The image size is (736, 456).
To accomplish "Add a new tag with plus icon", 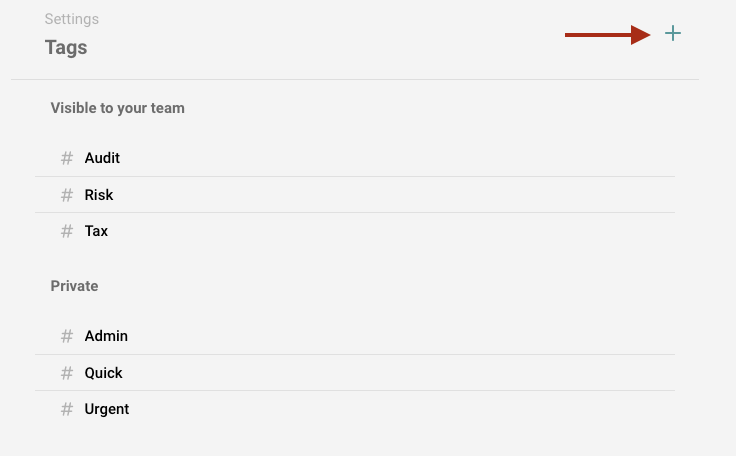I will click(673, 33).
